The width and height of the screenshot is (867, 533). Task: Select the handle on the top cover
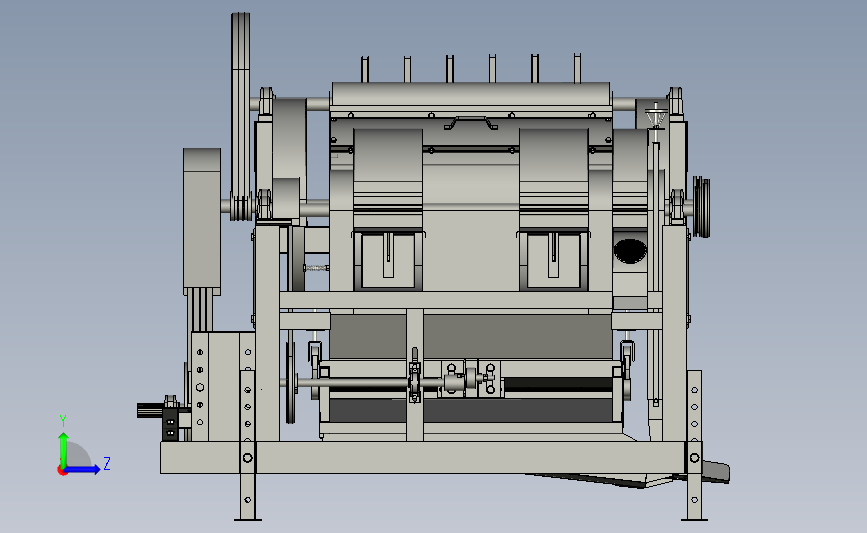coord(471,123)
